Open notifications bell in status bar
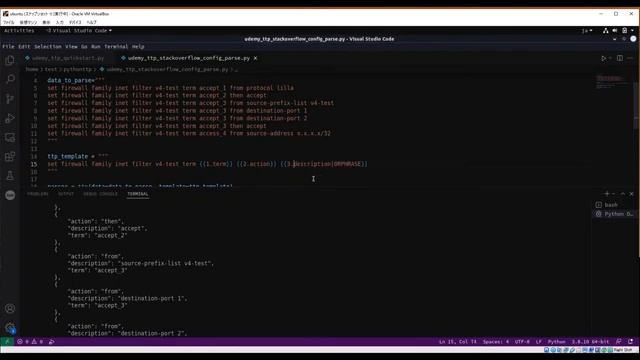The height and width of the screenshot is (360, 640). click(x=631, y=342)
